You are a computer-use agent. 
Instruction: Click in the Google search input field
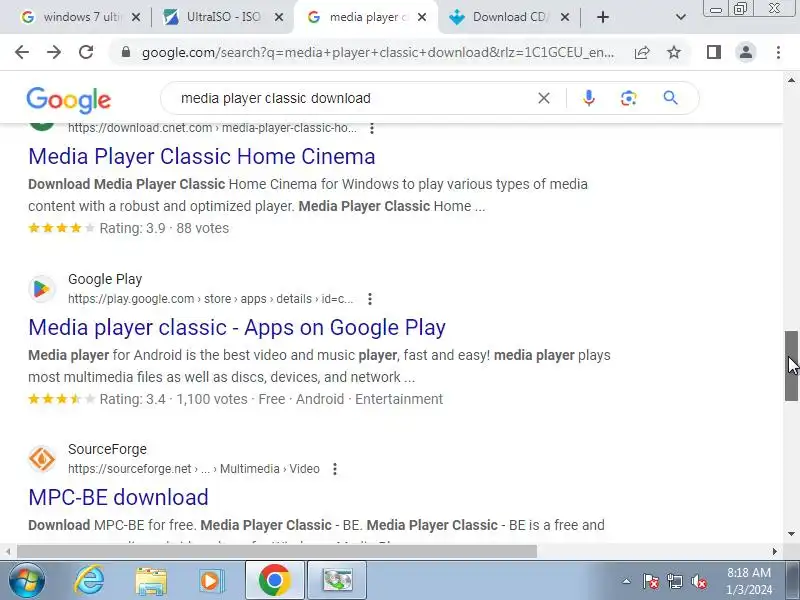[x=352, y=98]
